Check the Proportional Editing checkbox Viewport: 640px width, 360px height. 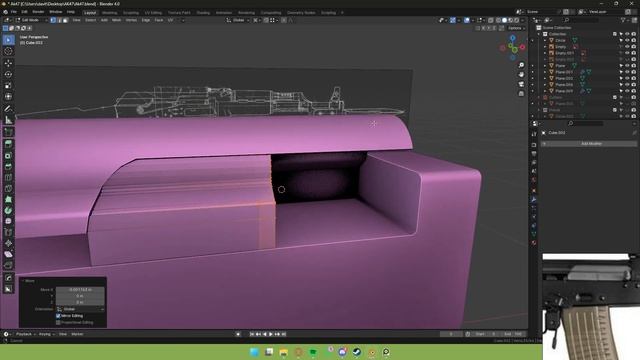[58, 322]
